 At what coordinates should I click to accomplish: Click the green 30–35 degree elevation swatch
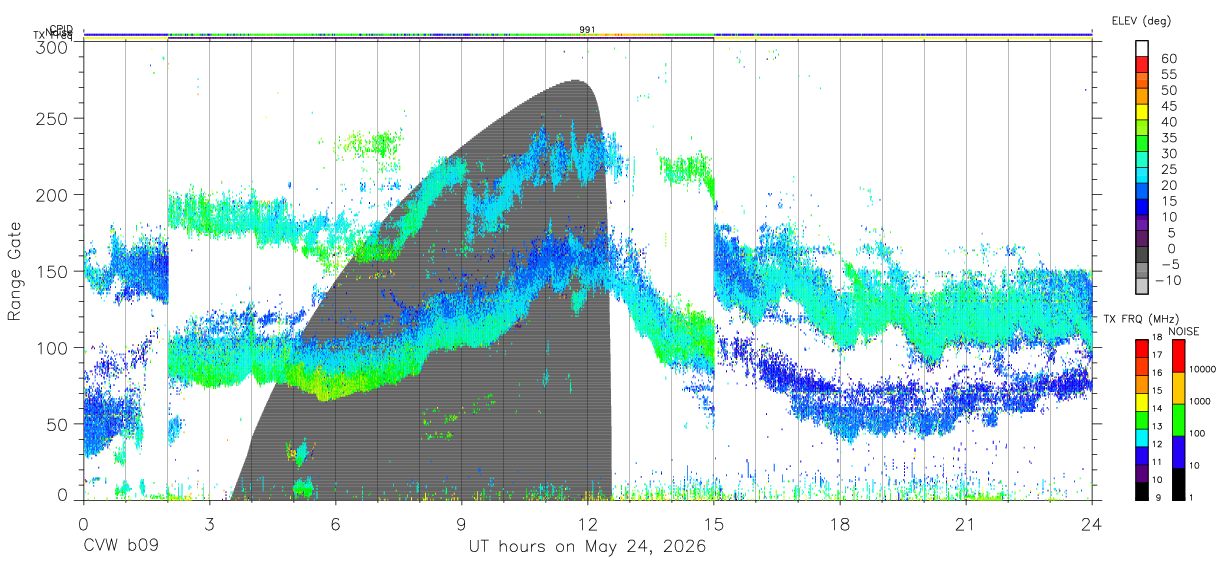coord(1143,145)
